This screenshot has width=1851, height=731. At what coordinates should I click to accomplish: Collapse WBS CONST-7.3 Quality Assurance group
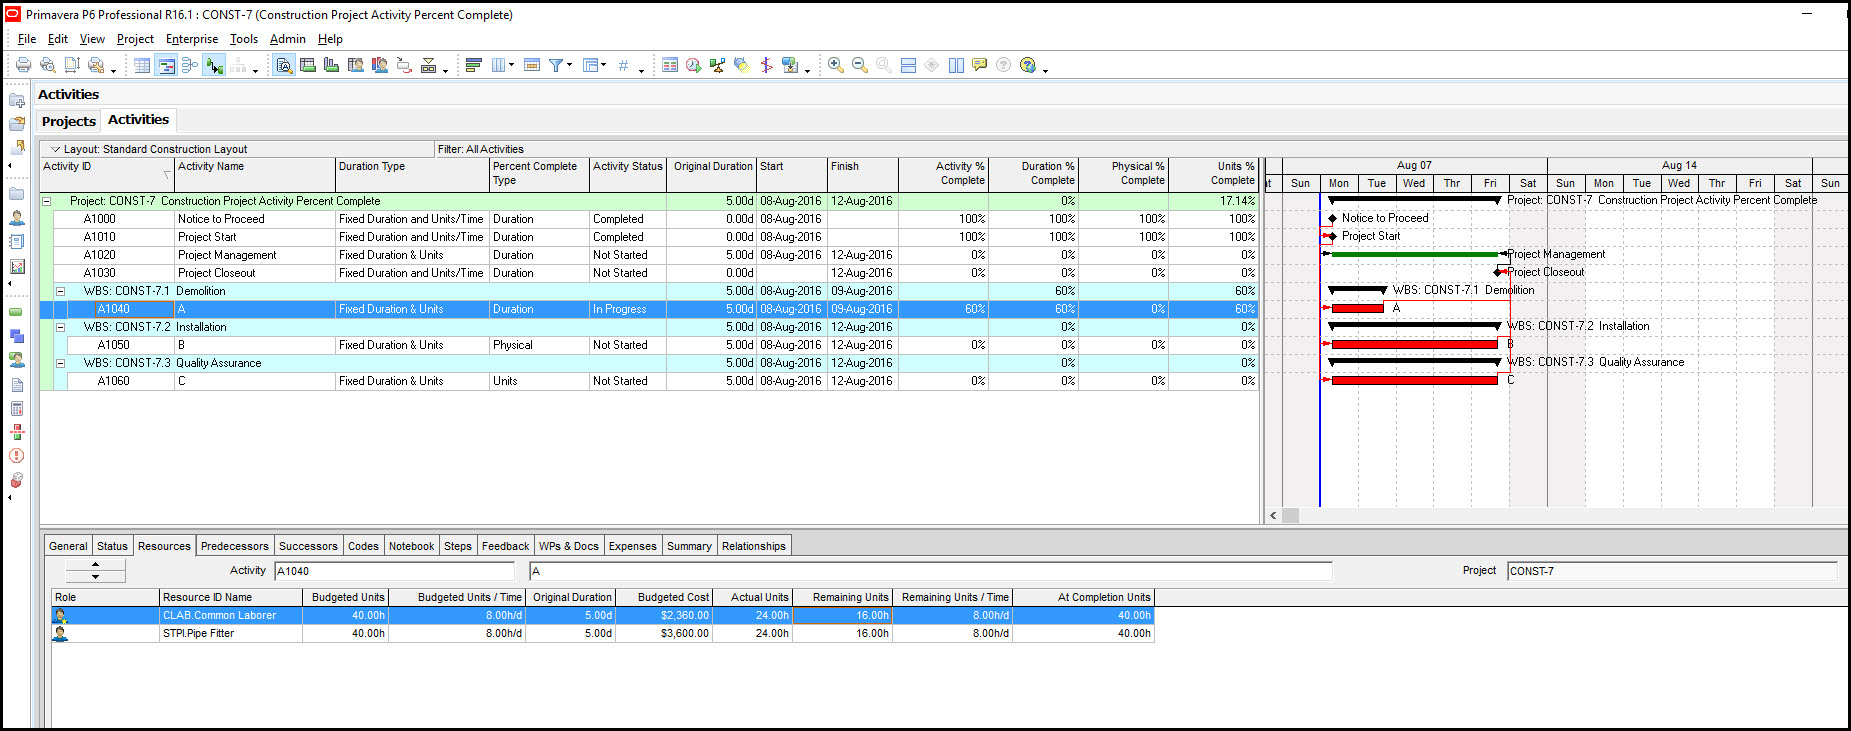pyautogui.click(x=60, y=363)
